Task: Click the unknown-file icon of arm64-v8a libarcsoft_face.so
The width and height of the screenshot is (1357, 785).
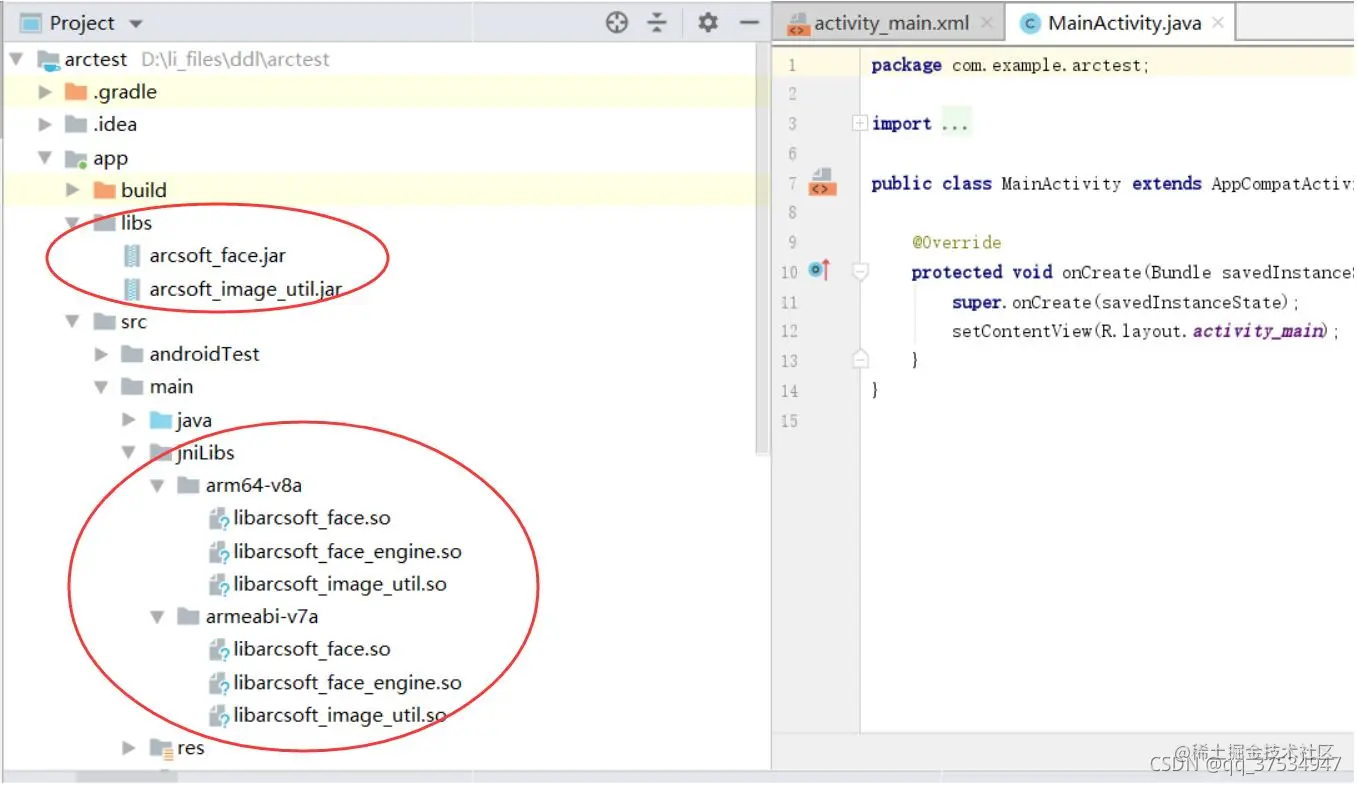Action: coord(219,518)
